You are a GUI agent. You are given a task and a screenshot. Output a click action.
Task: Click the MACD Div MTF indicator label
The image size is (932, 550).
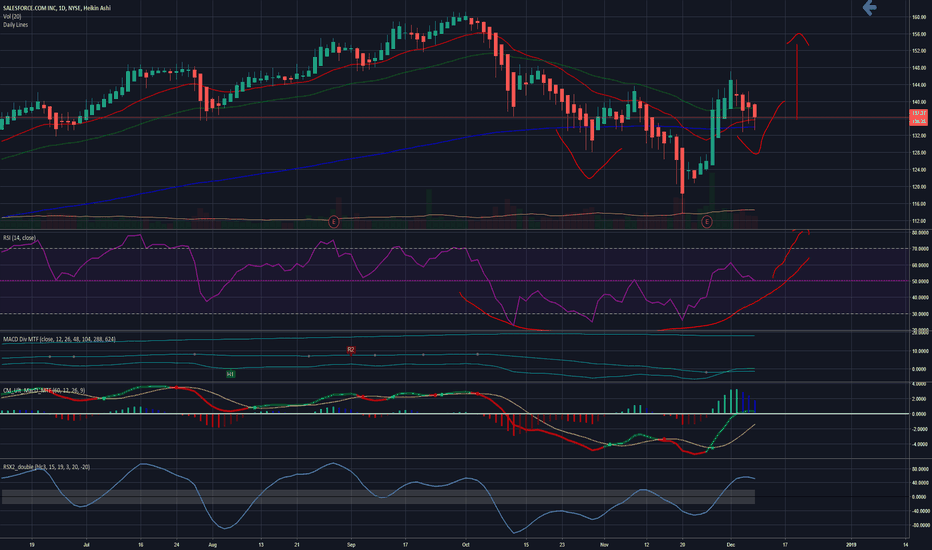pos(59,340)
